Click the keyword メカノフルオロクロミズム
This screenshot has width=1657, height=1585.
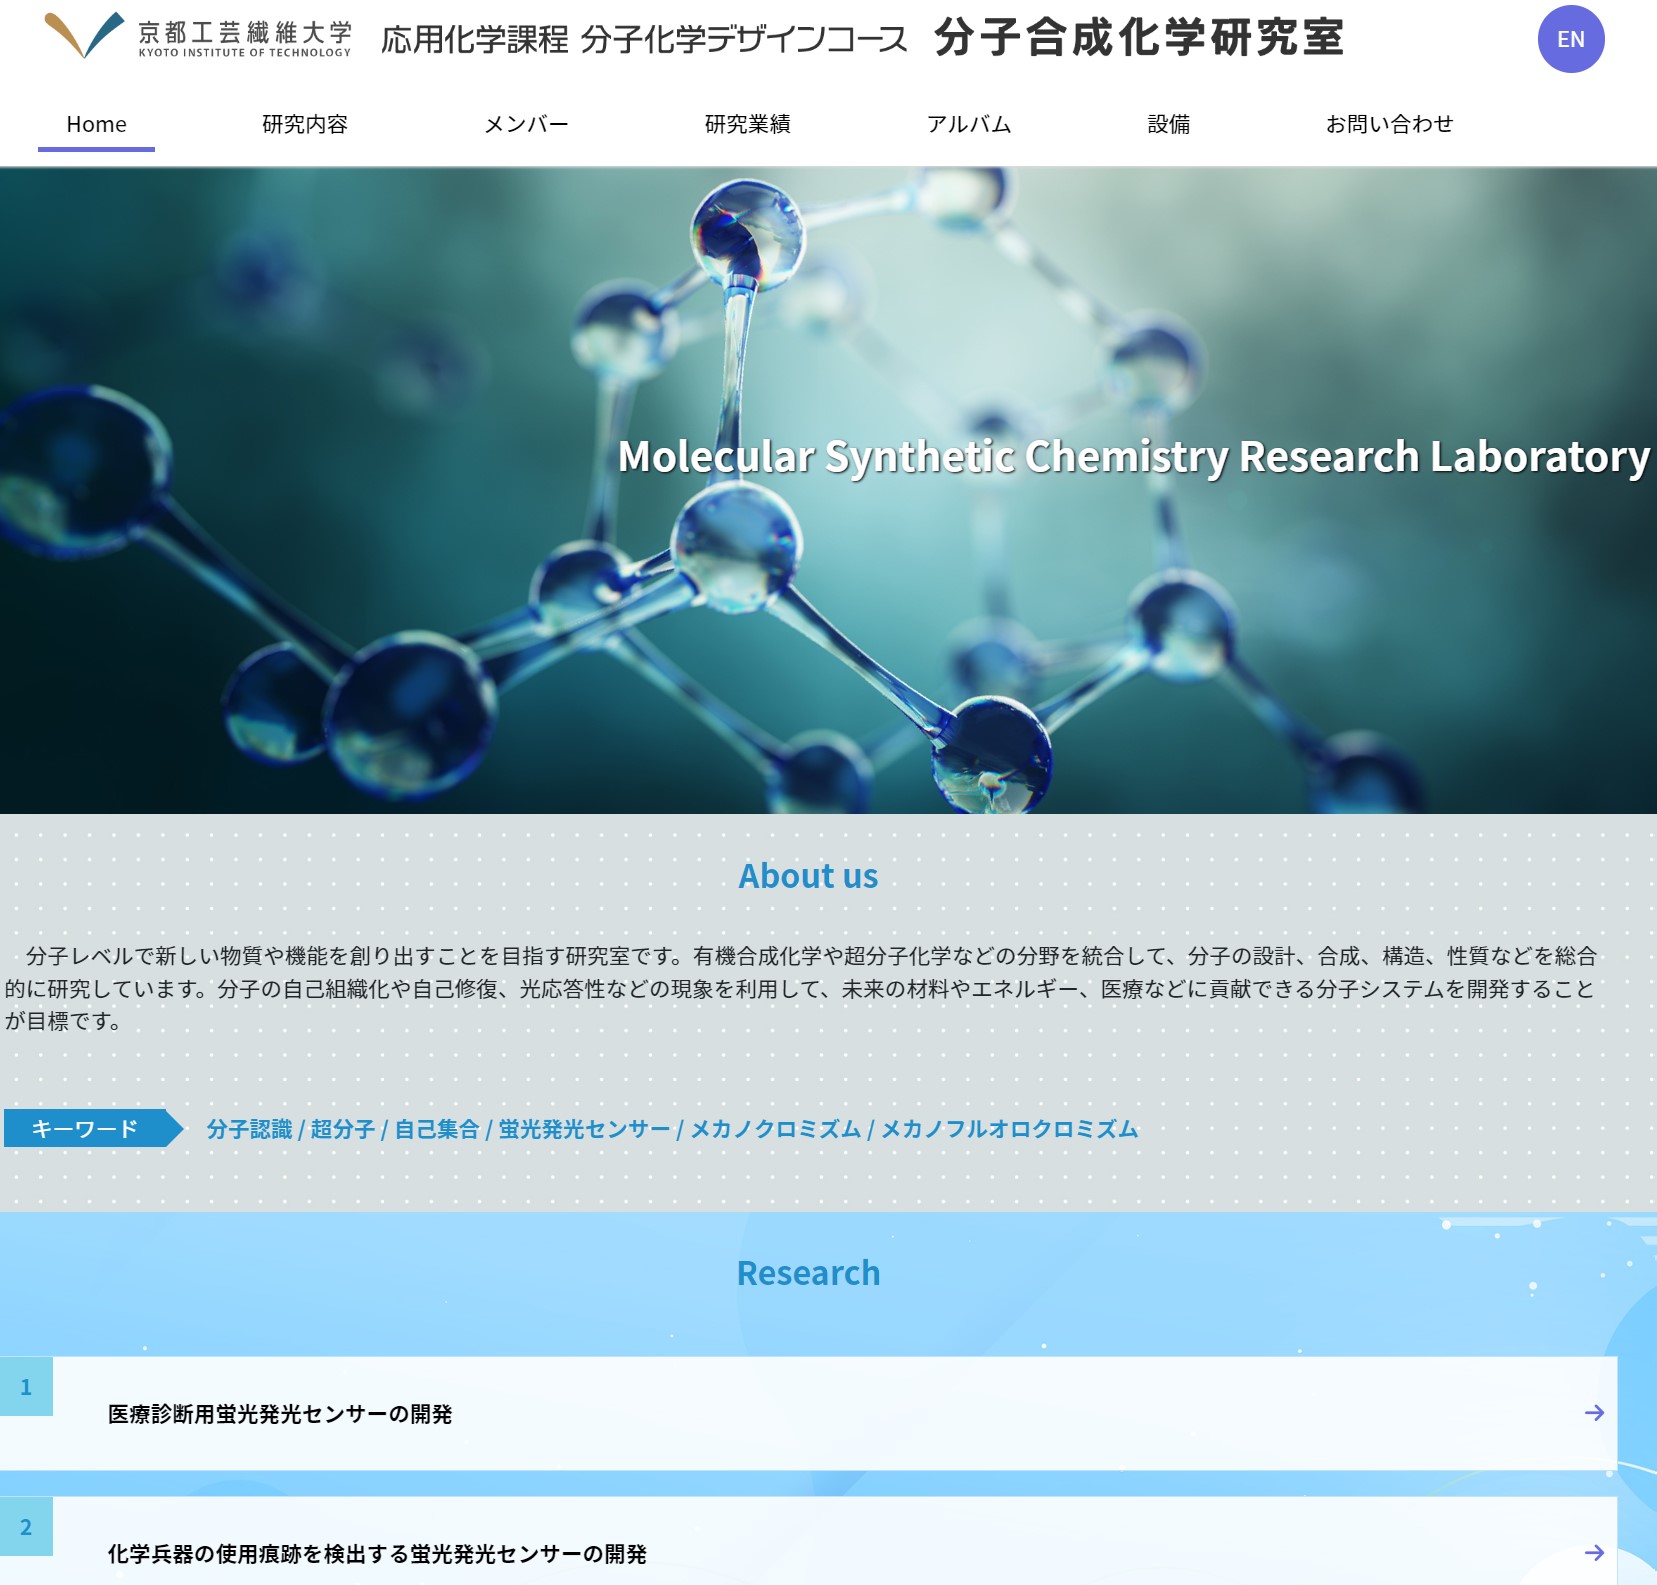click(1009, 1129)
